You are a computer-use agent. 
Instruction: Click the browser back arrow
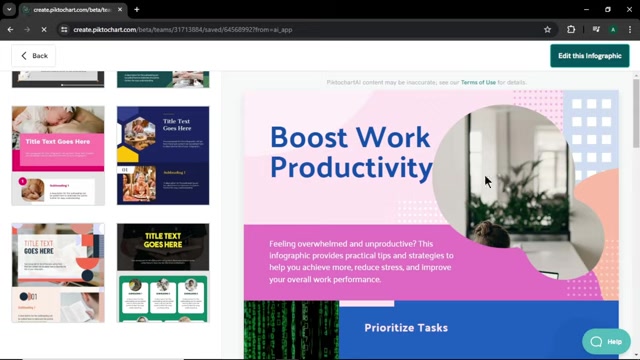coord(10,30)
